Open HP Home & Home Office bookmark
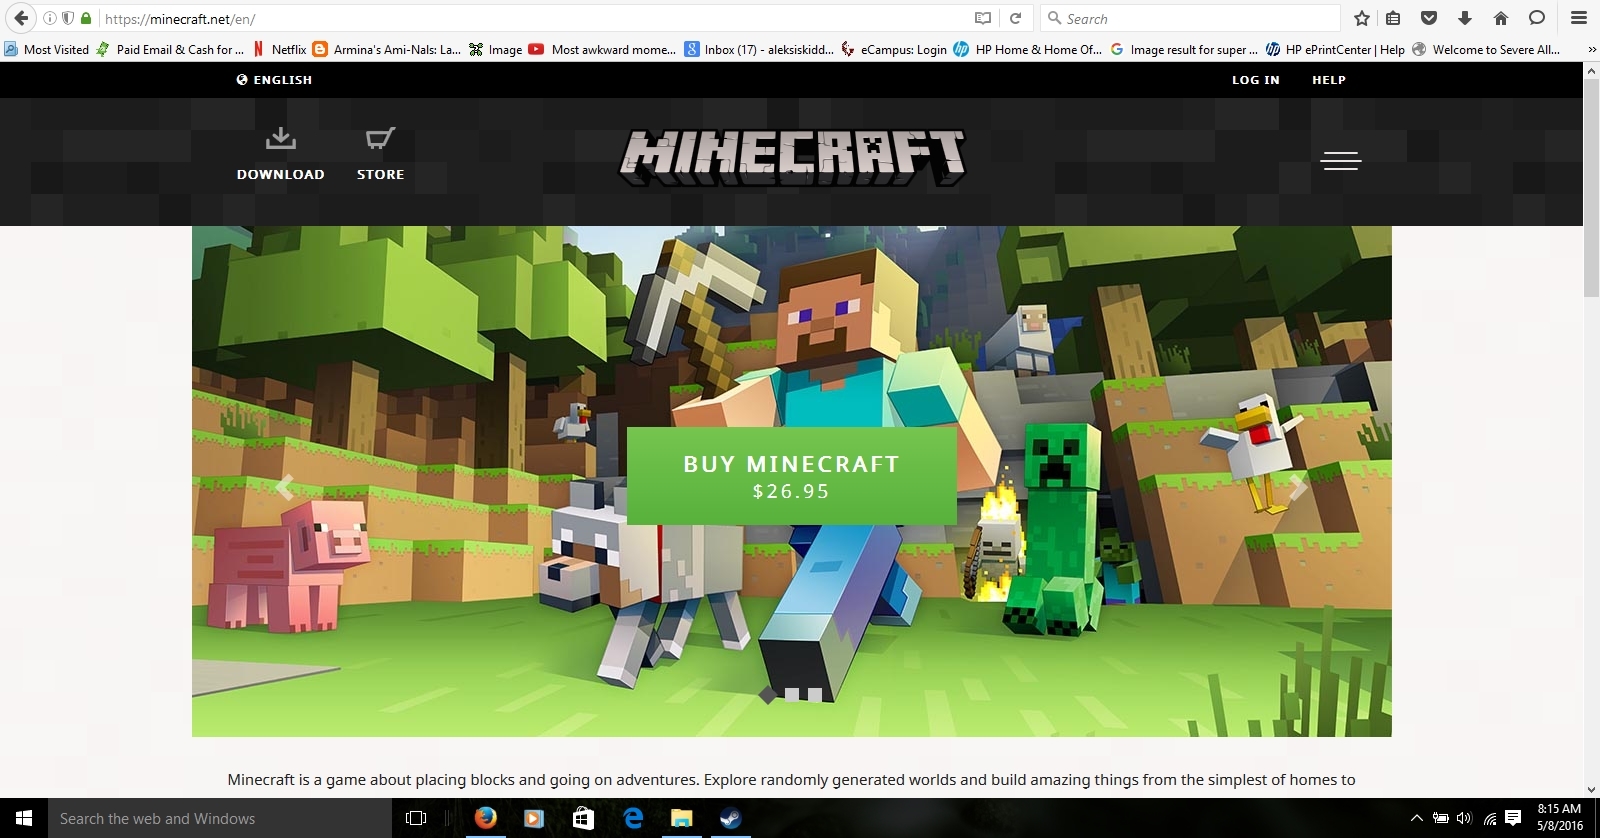This screenshot has width=1600, height=838. click(1028, 49)
